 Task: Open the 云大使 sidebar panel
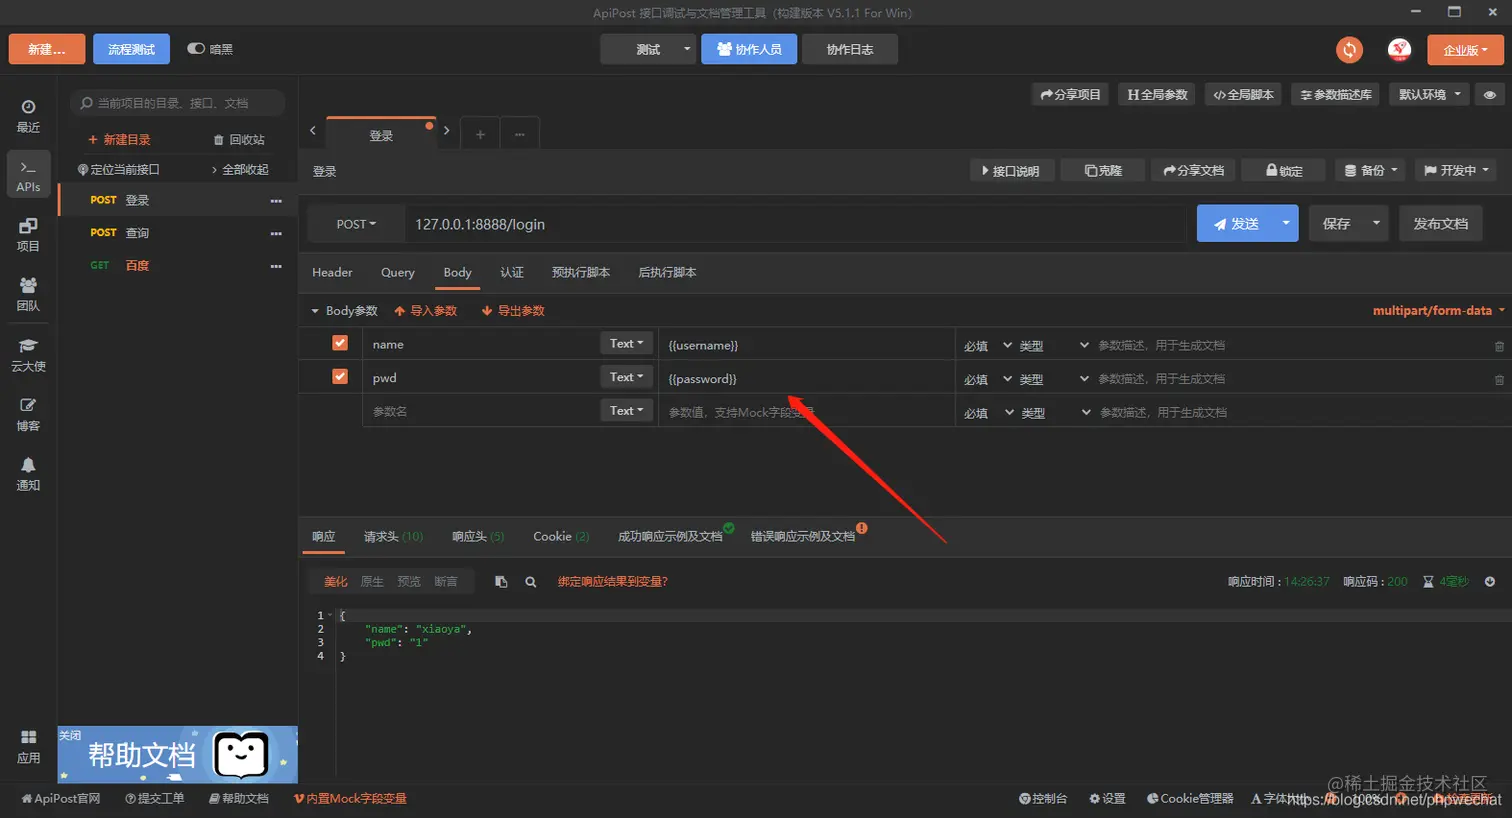tap(28, 355)
